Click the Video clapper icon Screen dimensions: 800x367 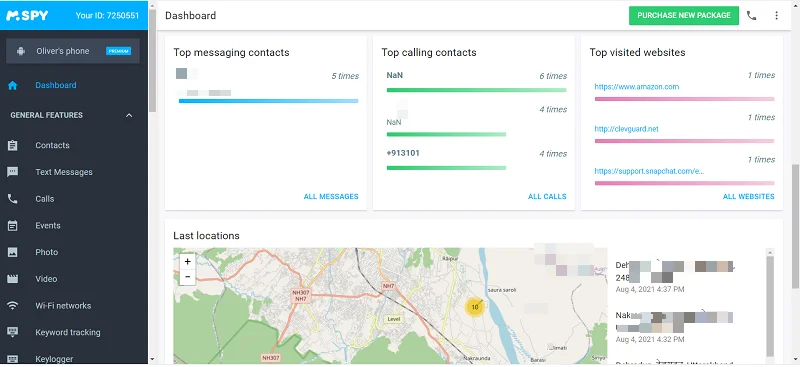click(13, 279)
